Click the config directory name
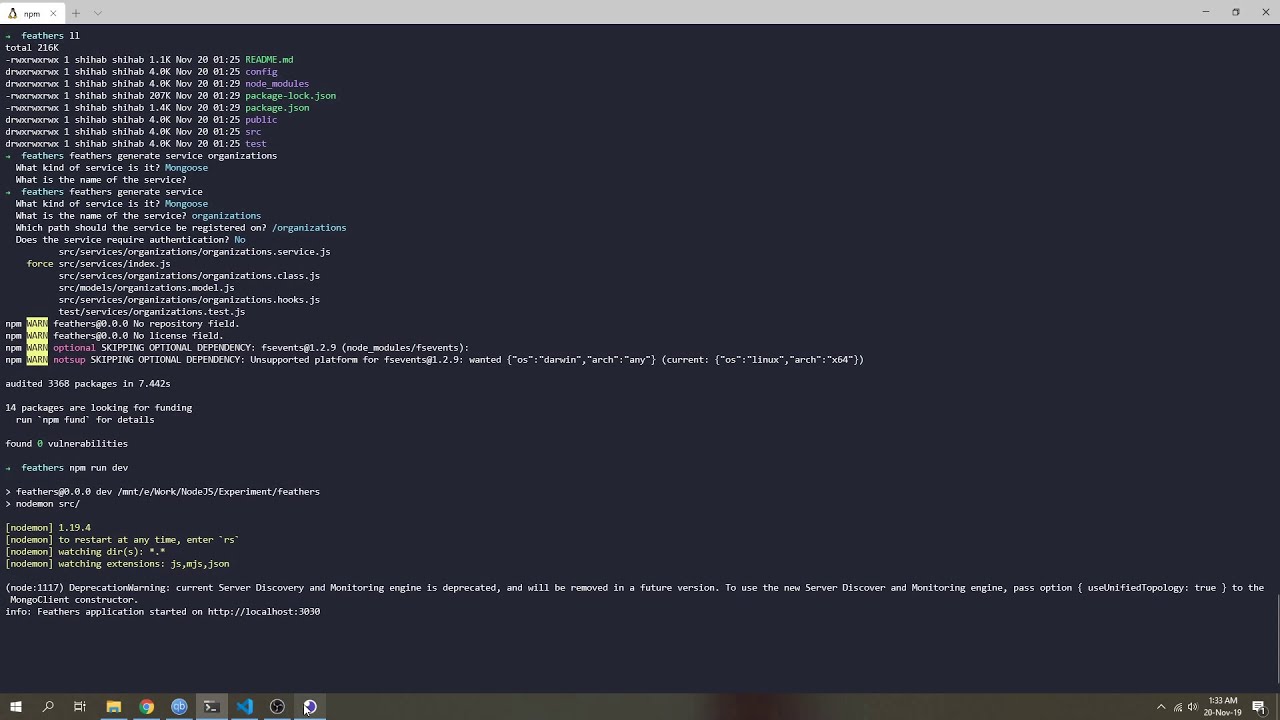Viewport: 1280px width, 720px height. 261,72
